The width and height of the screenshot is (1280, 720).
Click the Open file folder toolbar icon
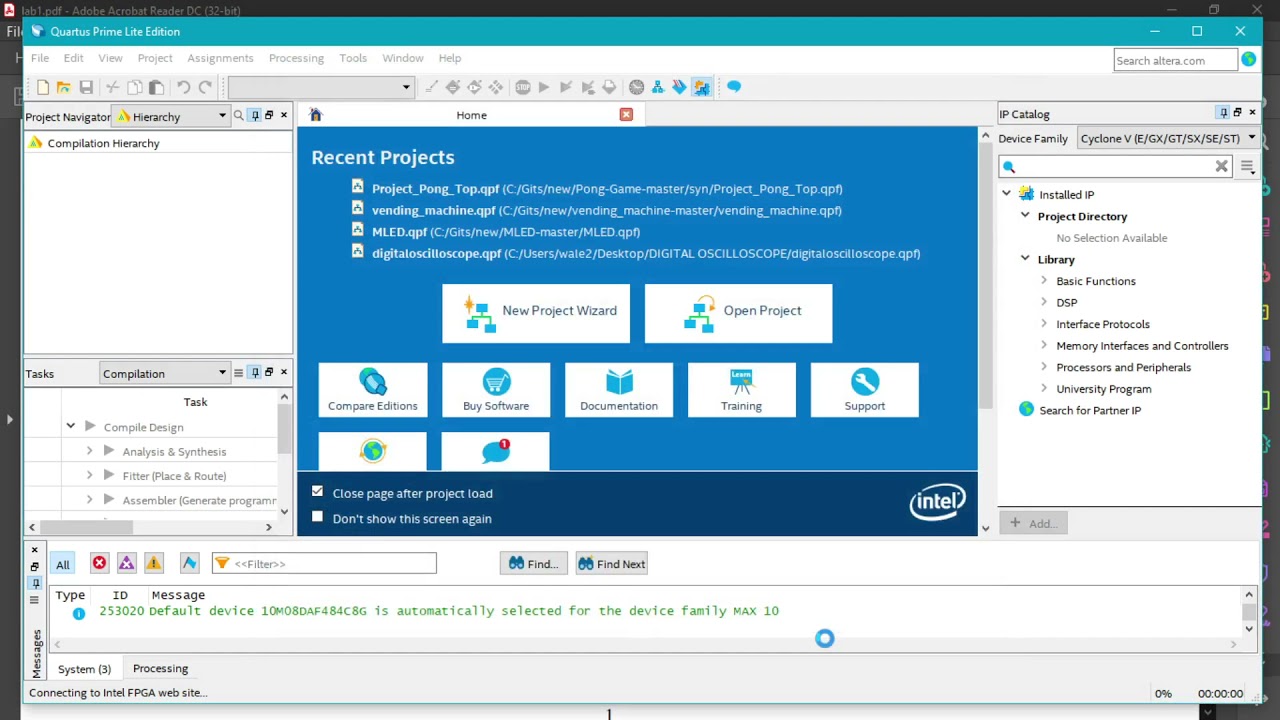[64, 88]
